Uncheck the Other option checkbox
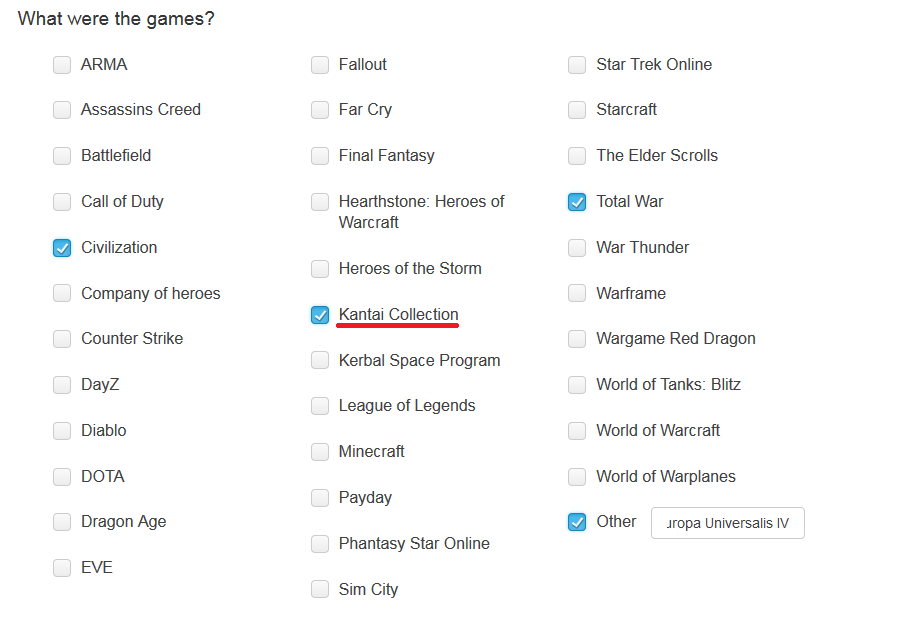Viewport: 912px width, 625px height. pyautogui.click(x=577, y=522)
